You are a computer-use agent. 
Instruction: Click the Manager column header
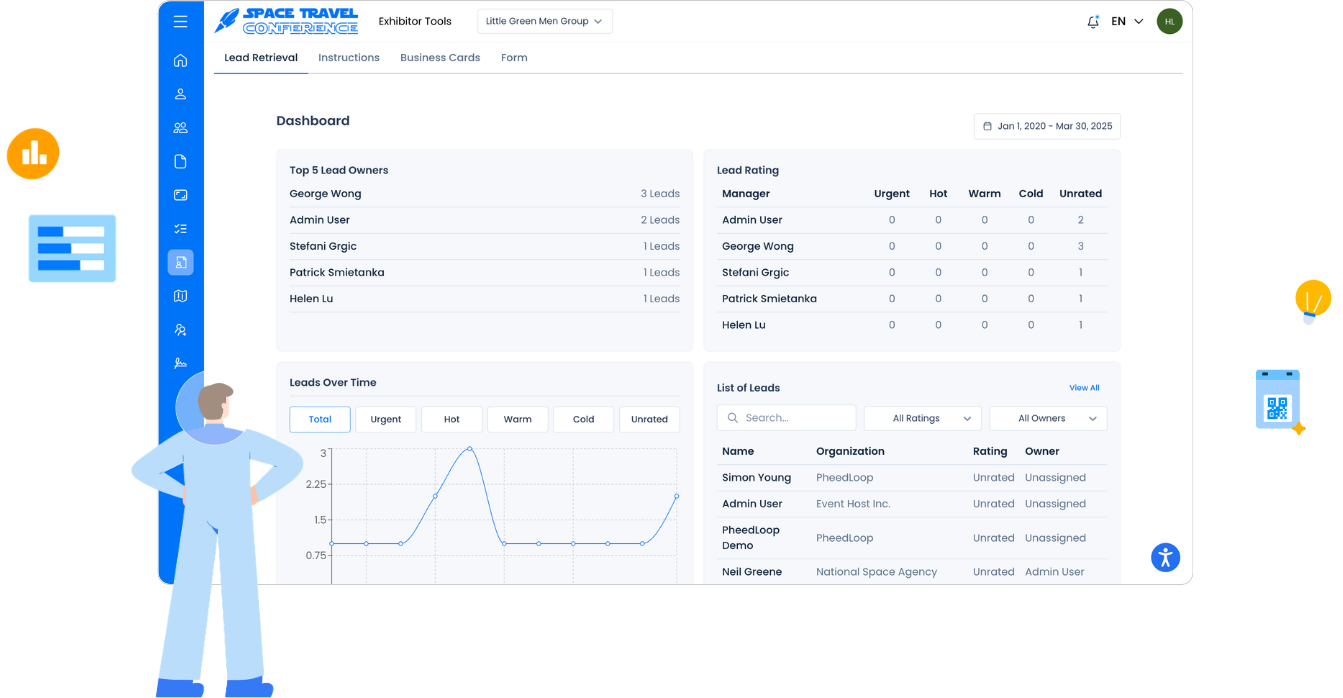coord(746,194)
